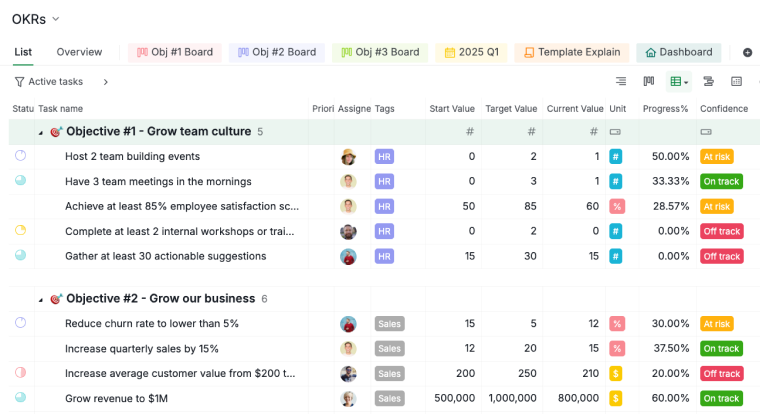Image resolution: width=760 pixels, height=414 pixels.
Task: Click assignee avatar for Increase average customer value
Action: [x=348, y=374]
